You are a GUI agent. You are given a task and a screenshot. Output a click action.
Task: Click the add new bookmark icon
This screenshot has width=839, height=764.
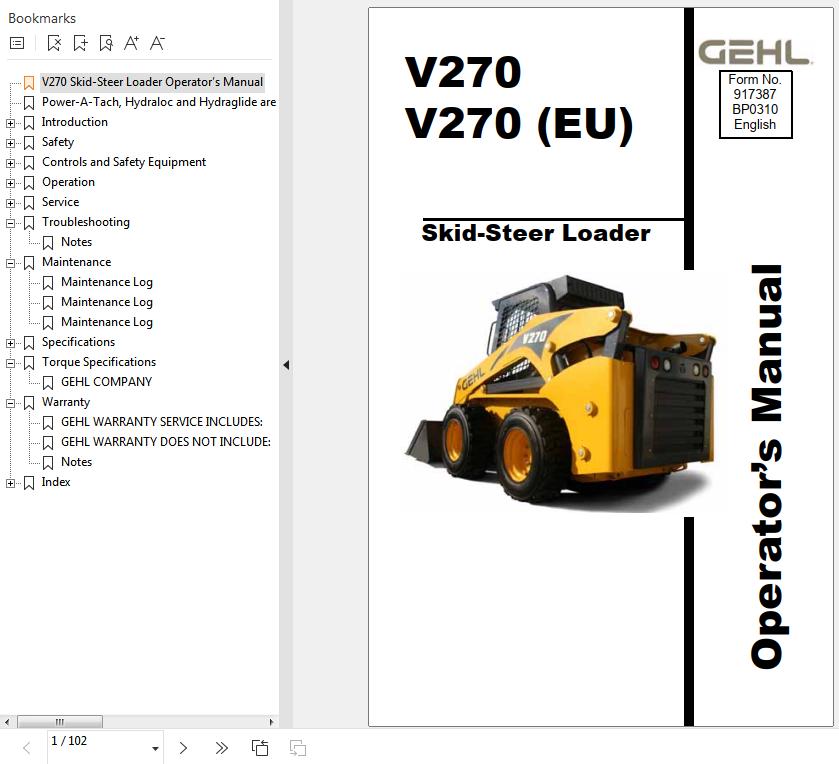(x=80, y=43)
